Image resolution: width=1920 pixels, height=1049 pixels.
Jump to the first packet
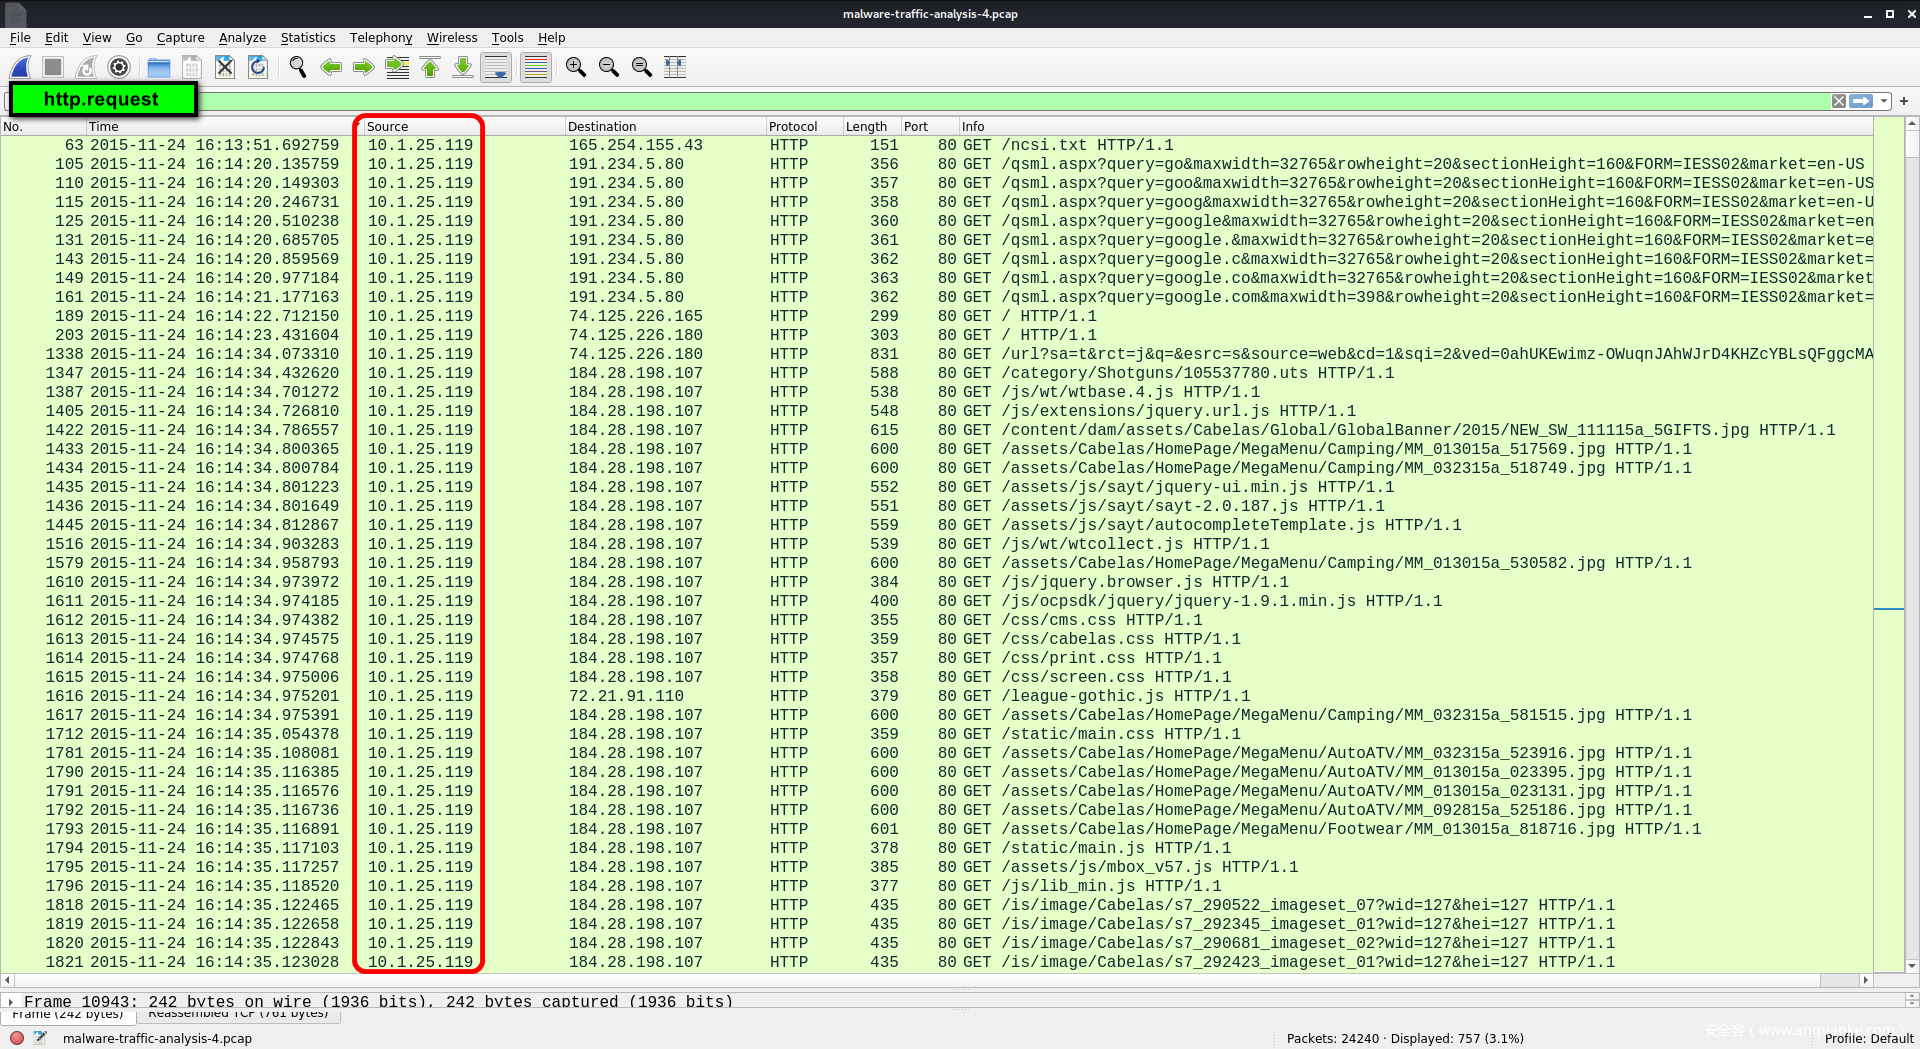430,67
